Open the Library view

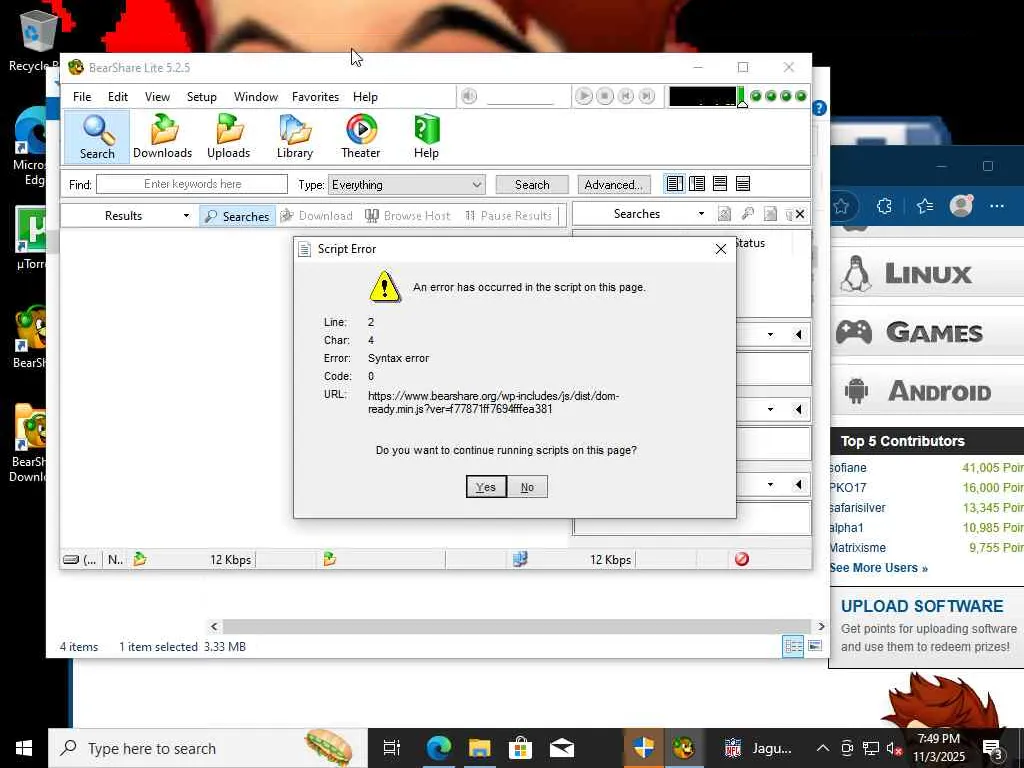(295, 136)
